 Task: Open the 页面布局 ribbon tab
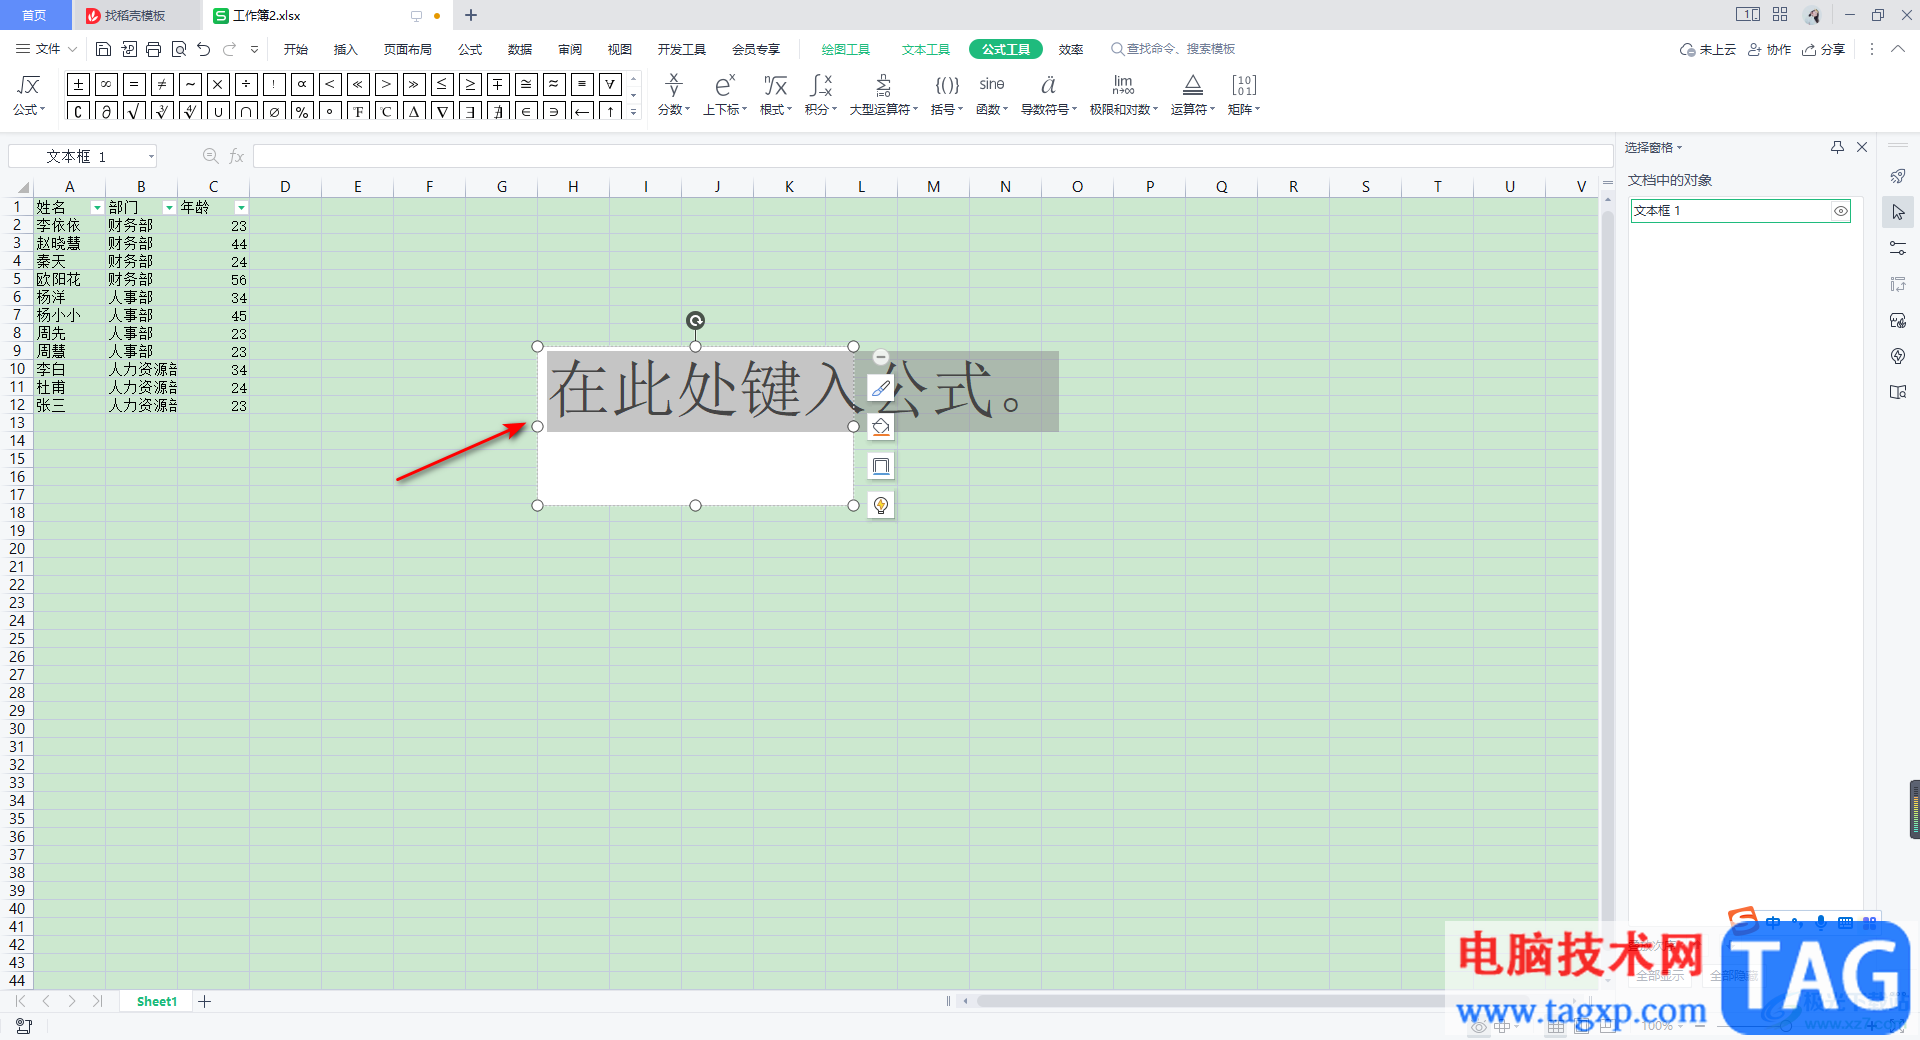pyautogui.click(x=408, y=49)
